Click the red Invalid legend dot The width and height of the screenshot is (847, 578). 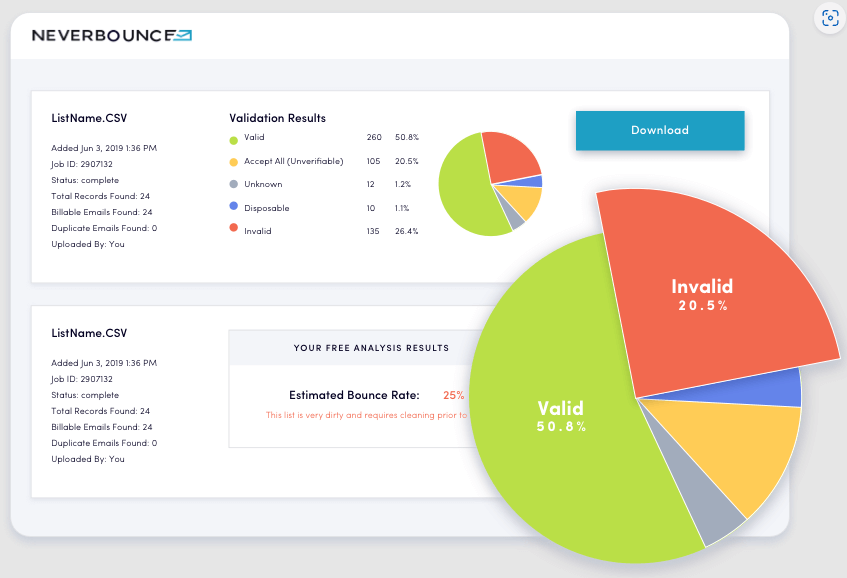tap(233, 227)
